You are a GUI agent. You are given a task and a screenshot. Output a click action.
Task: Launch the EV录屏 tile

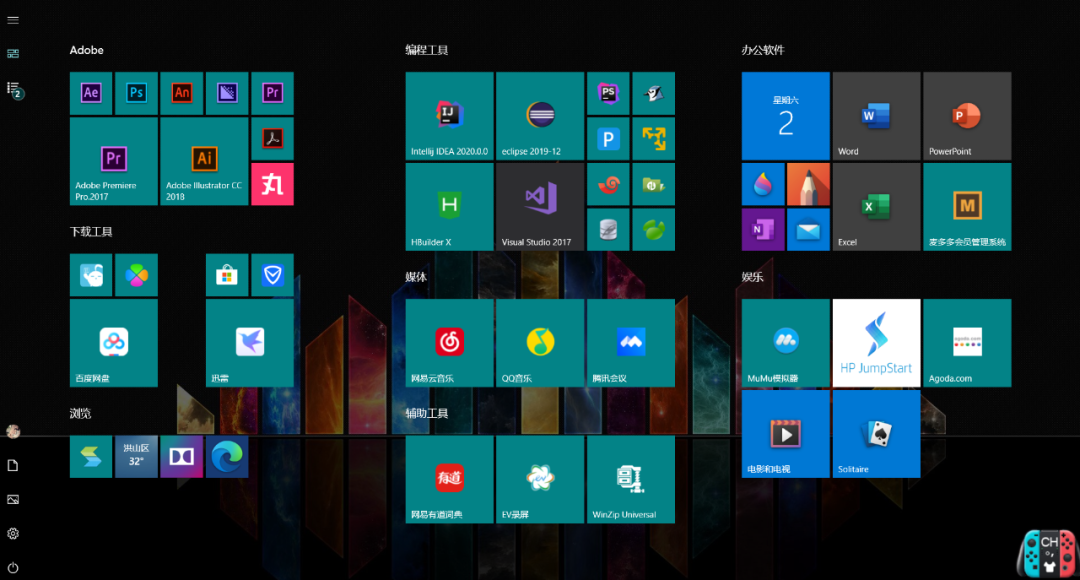[x=541, y=479]
